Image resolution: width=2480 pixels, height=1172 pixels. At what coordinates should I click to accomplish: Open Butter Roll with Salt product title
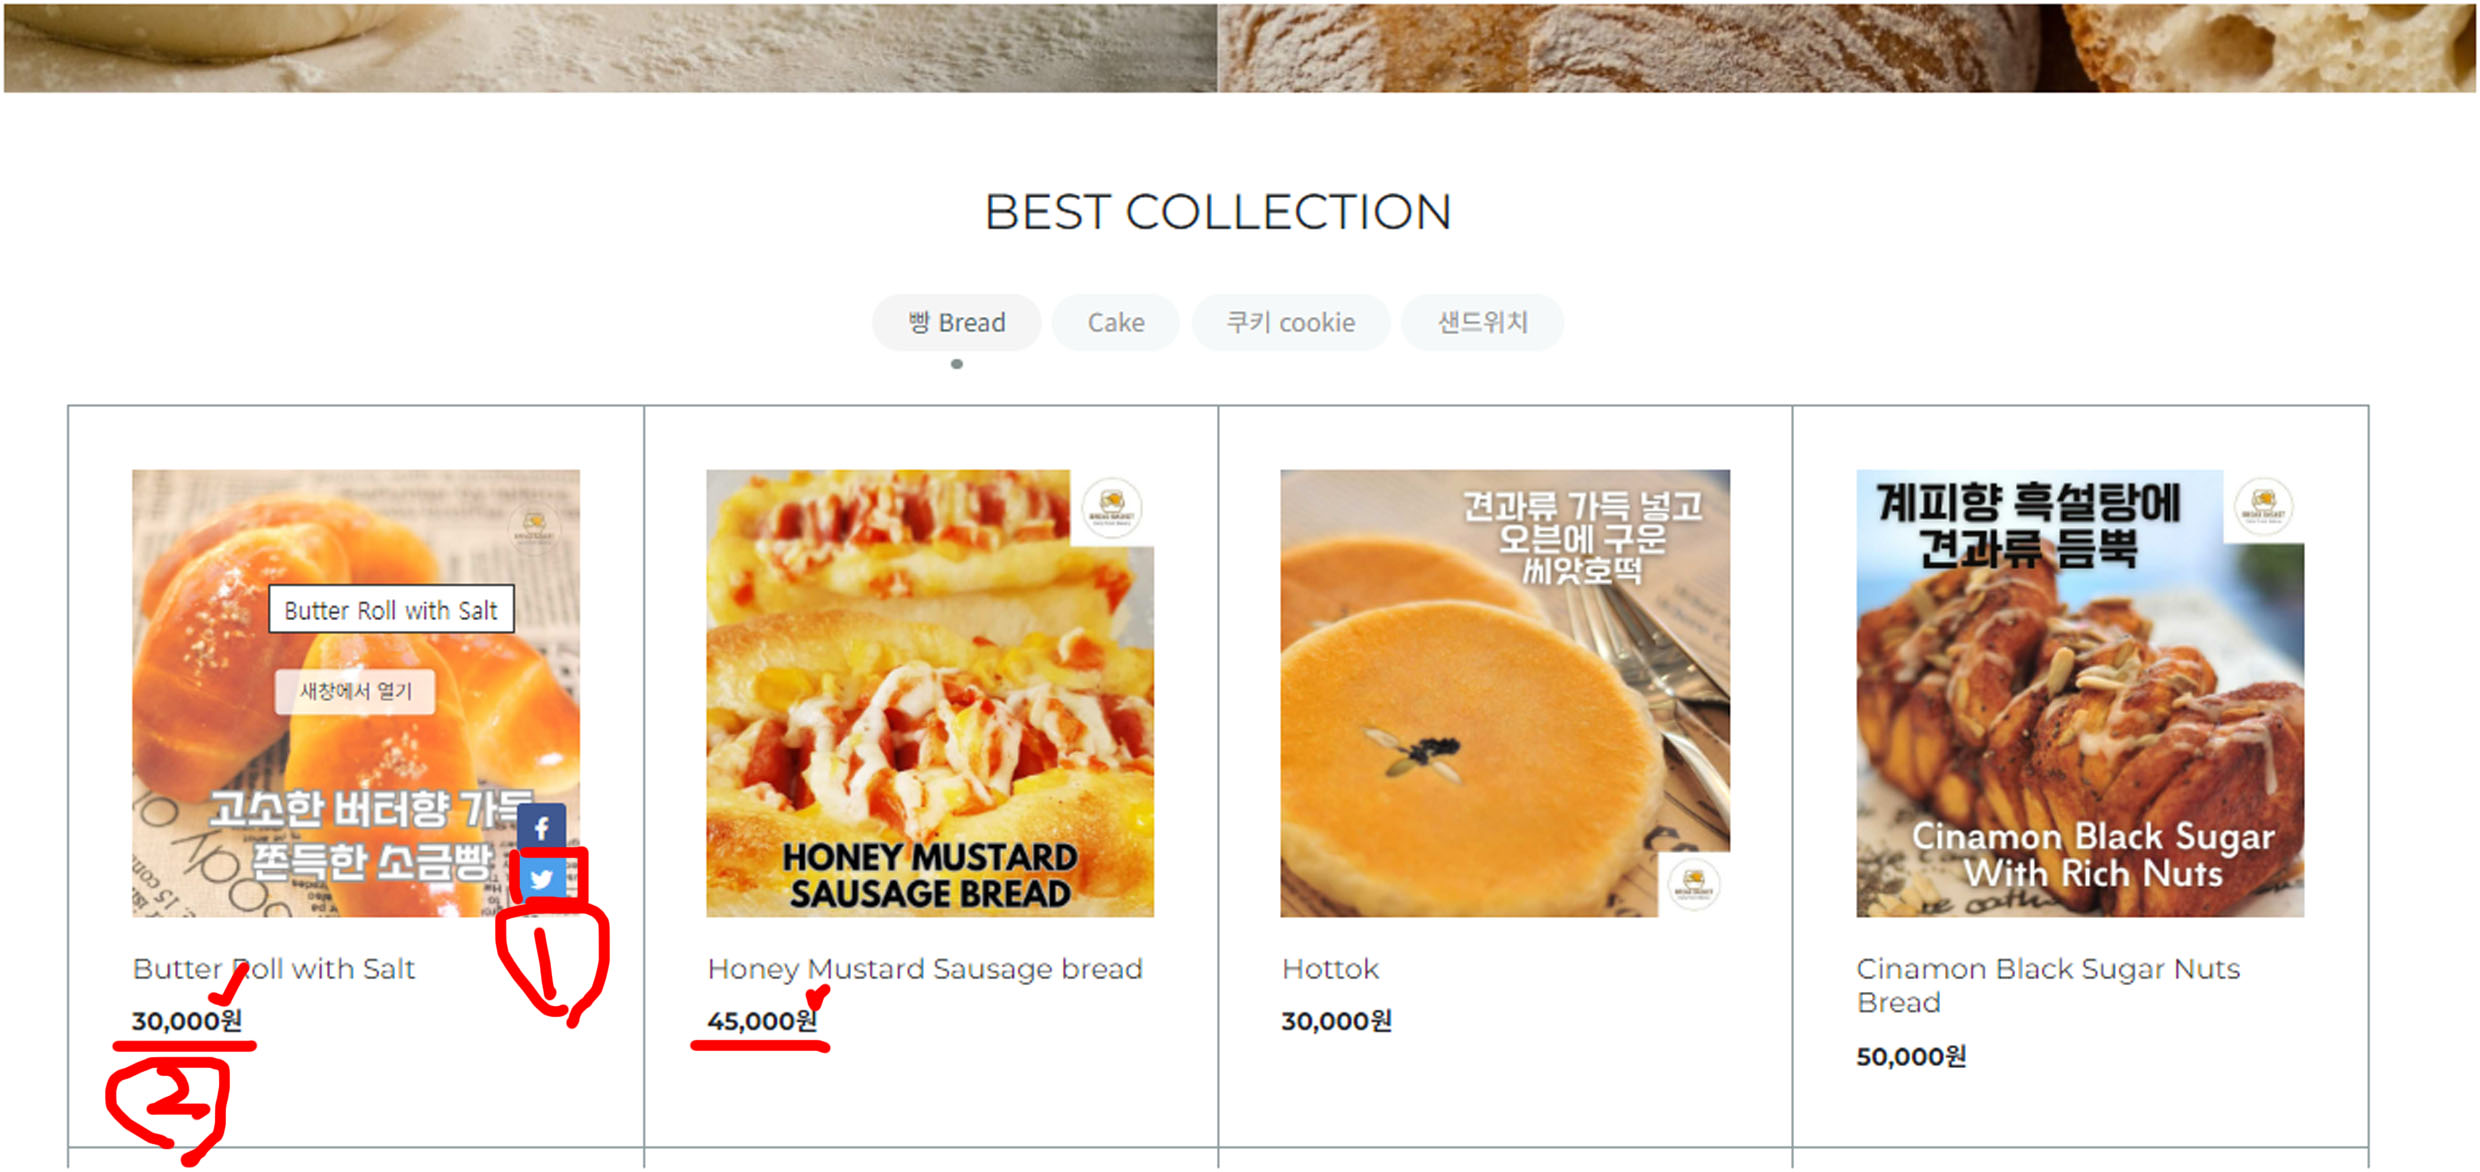[x=273, y=969]
